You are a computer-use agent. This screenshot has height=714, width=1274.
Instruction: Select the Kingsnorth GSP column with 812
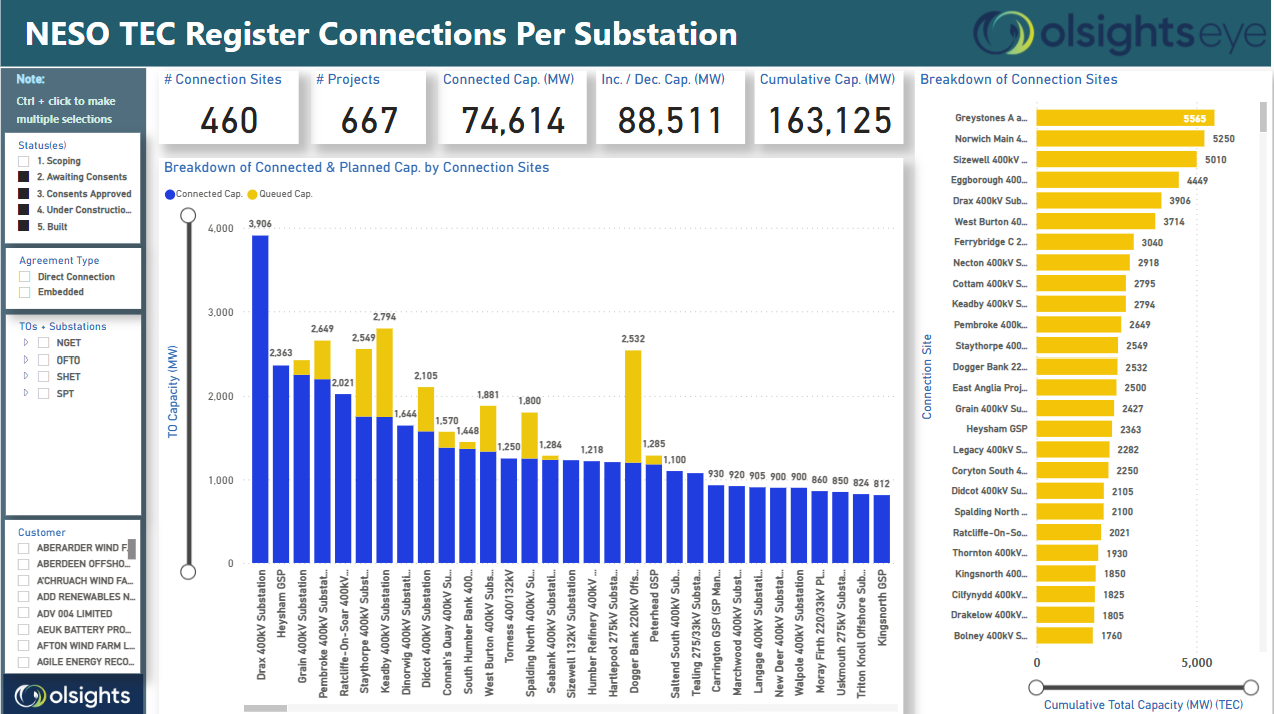pos(882,529)
